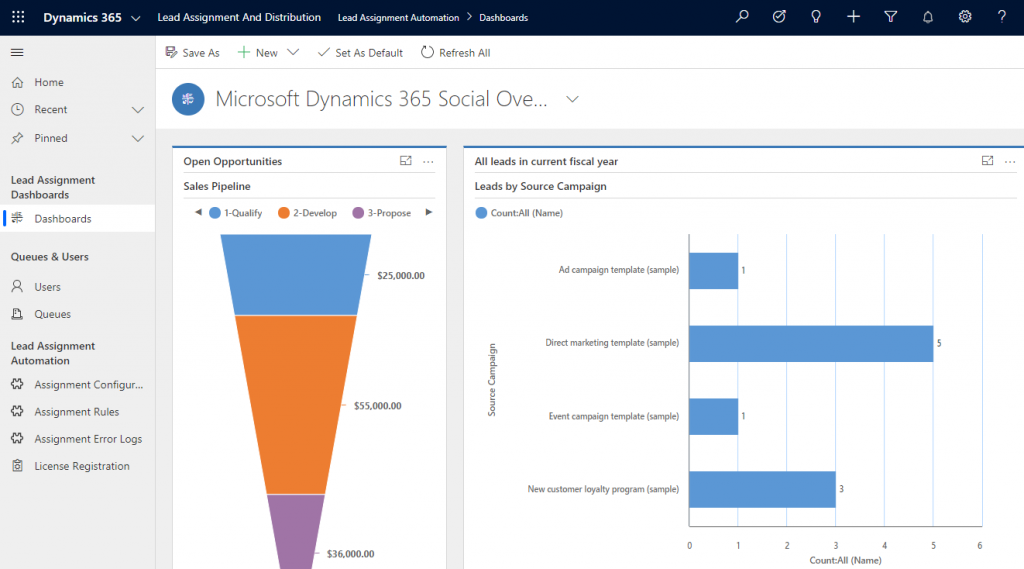The image size is (1024, 569).
Task: Click the Event campaign template bar
Action: 714,417
